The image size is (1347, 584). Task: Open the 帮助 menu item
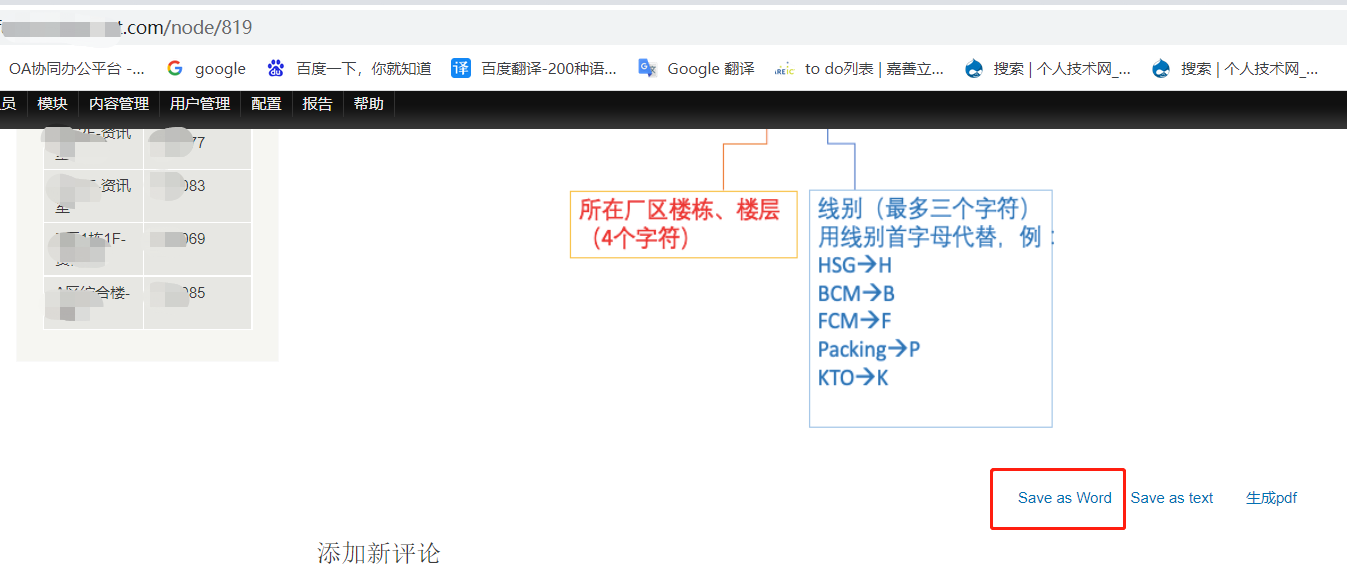click(x=368, y=104)
